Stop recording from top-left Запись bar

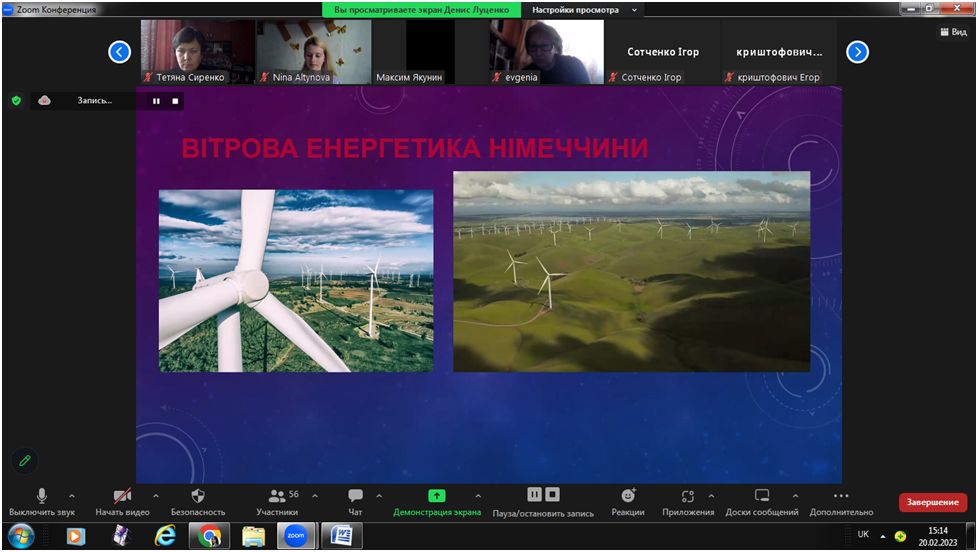(x=175, y=101)
